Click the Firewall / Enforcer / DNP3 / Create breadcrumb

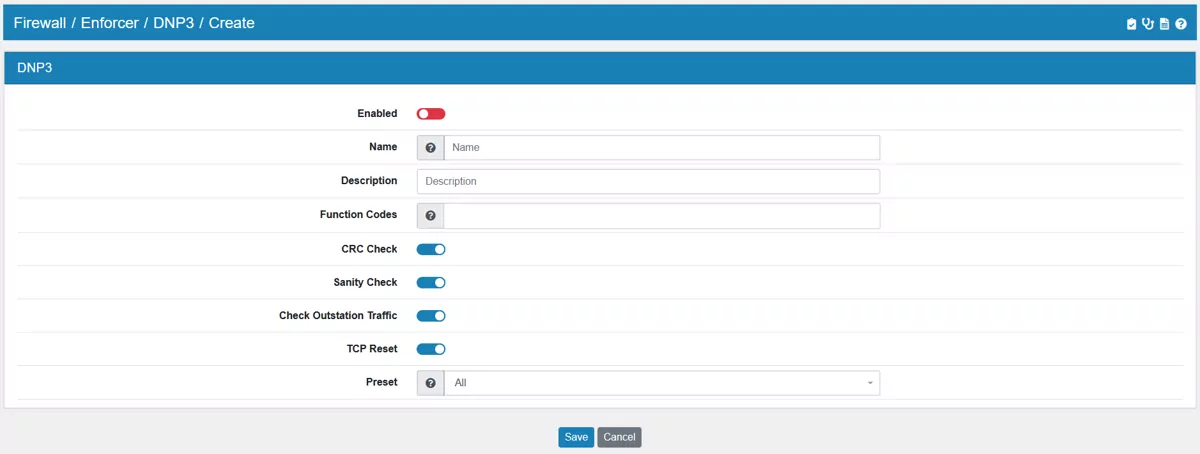(x=134, y=23)
